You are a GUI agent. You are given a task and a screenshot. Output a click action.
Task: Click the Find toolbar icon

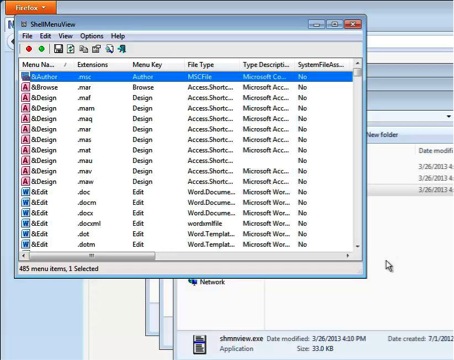click(109, 49)
